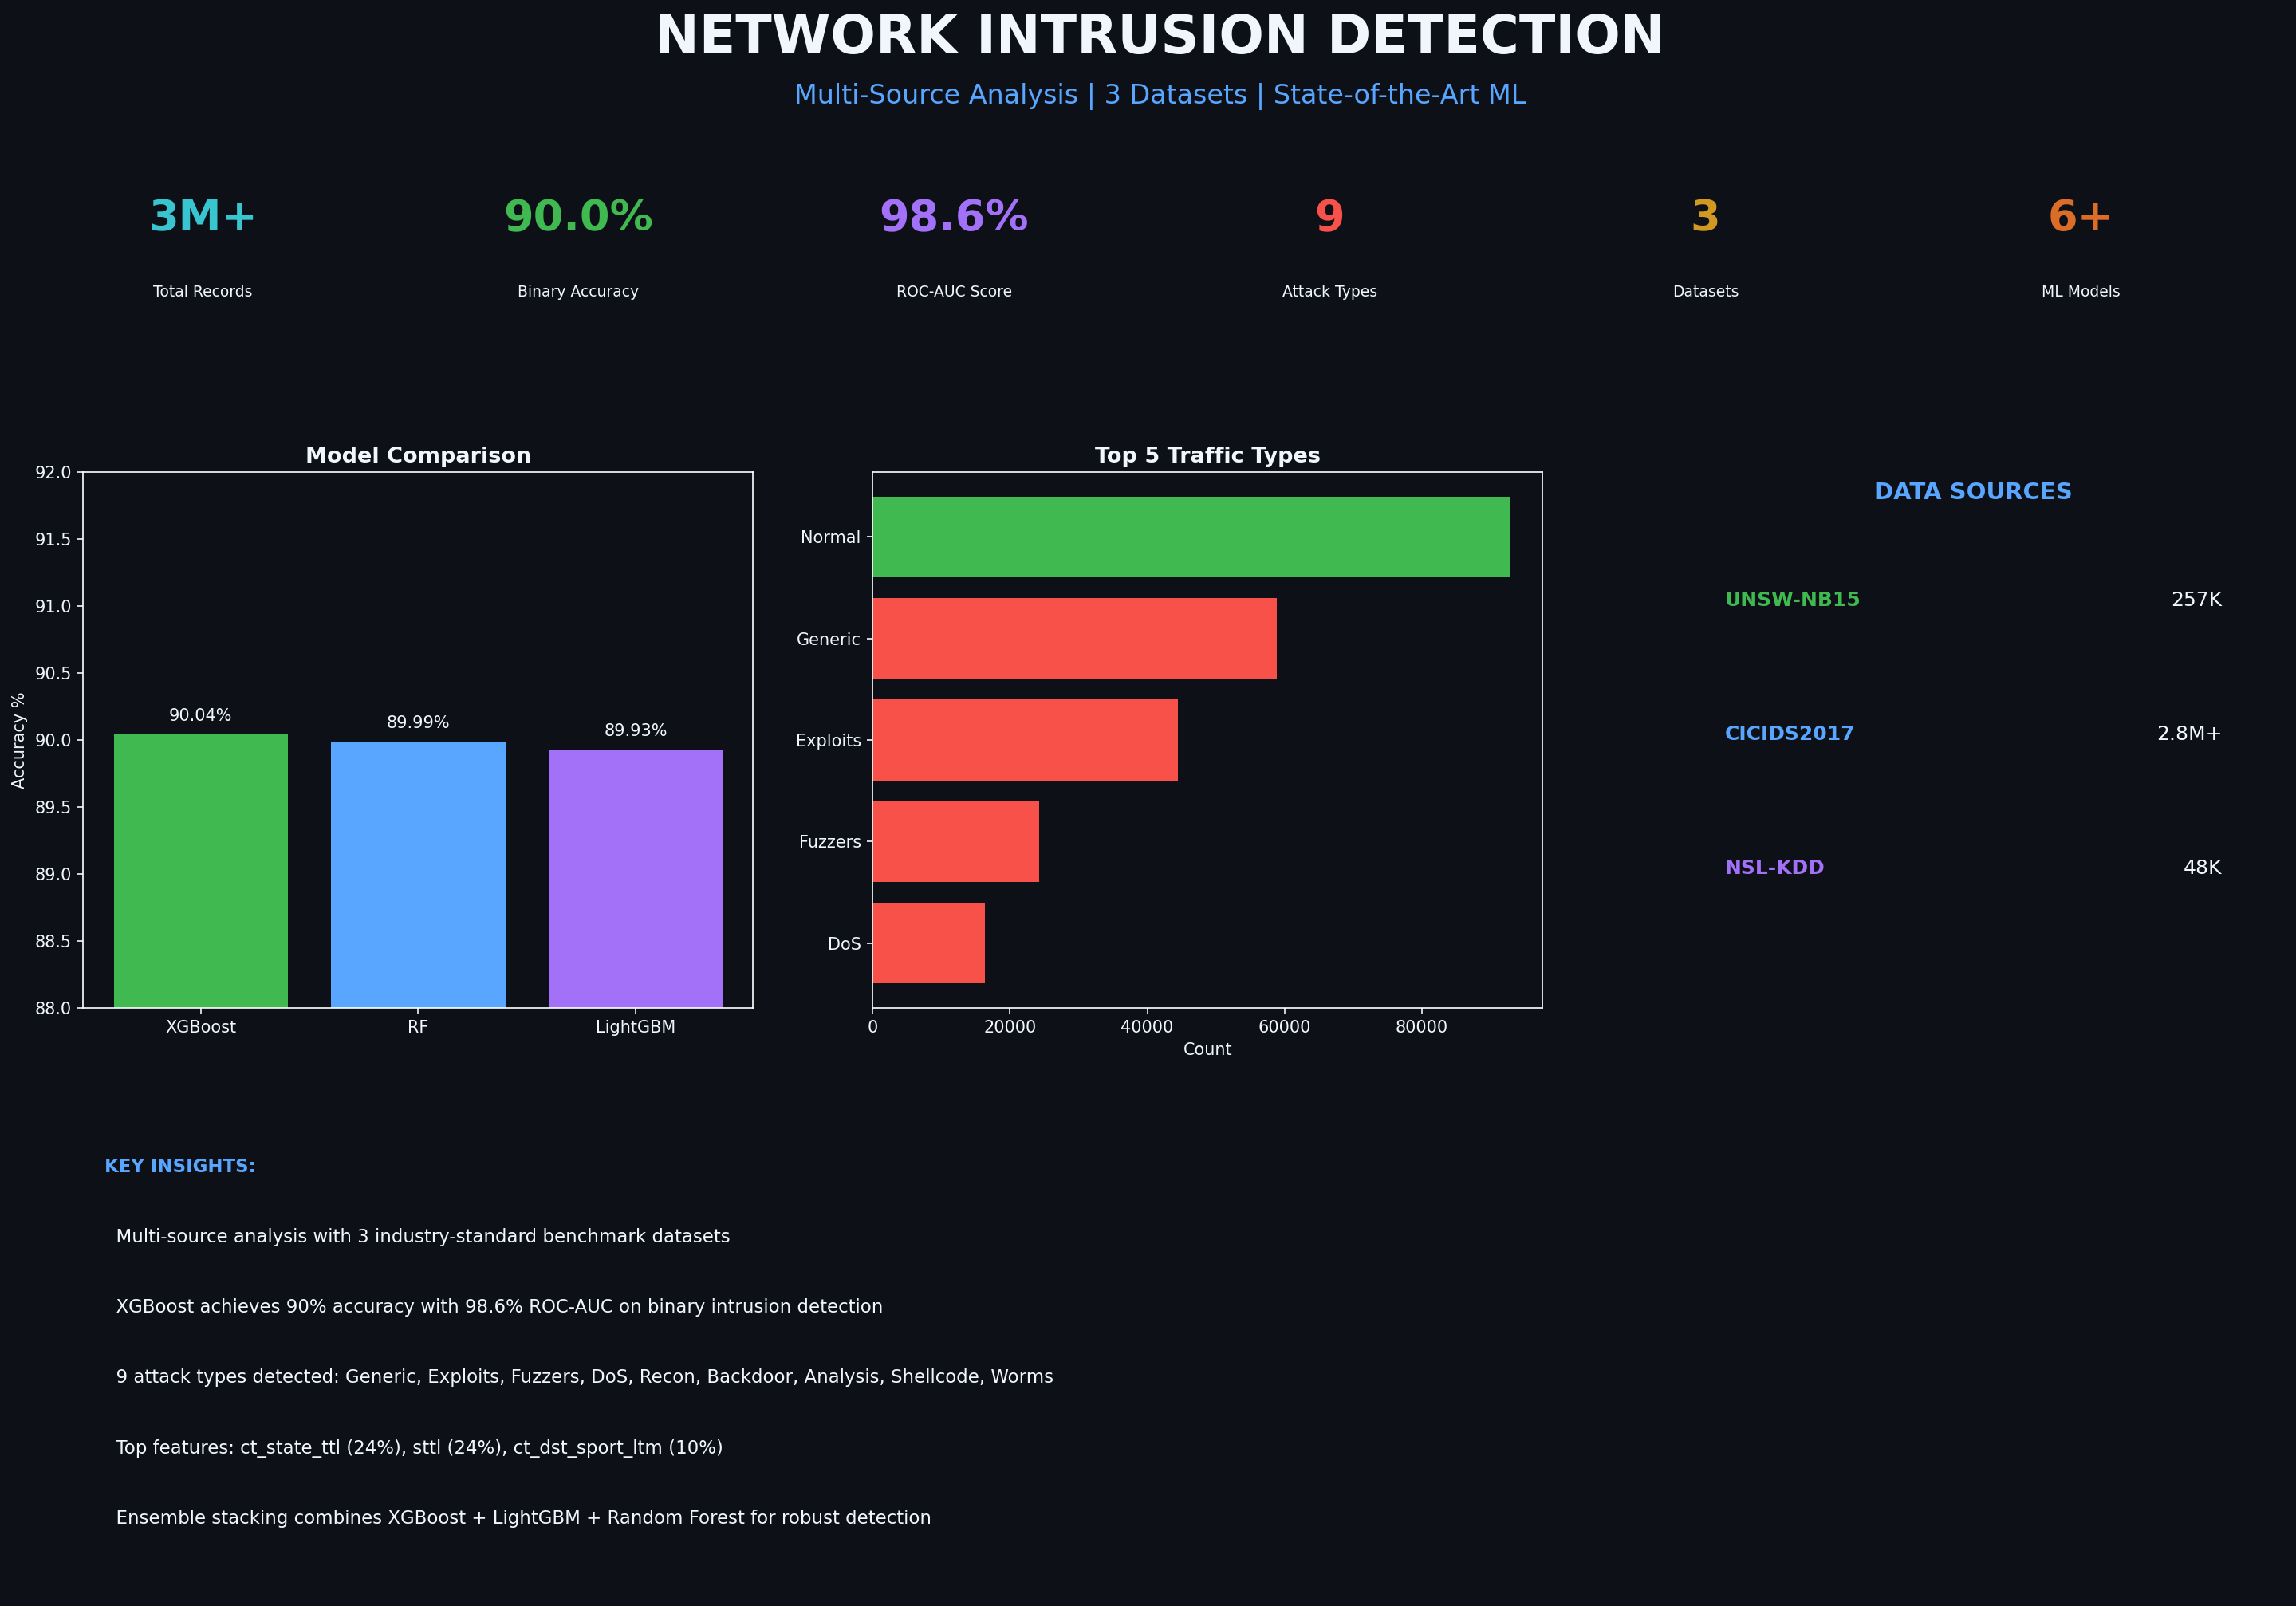2296x1606 pixels.
Task: Click the Fuzzers traffic bar
Action: [955, 841]
